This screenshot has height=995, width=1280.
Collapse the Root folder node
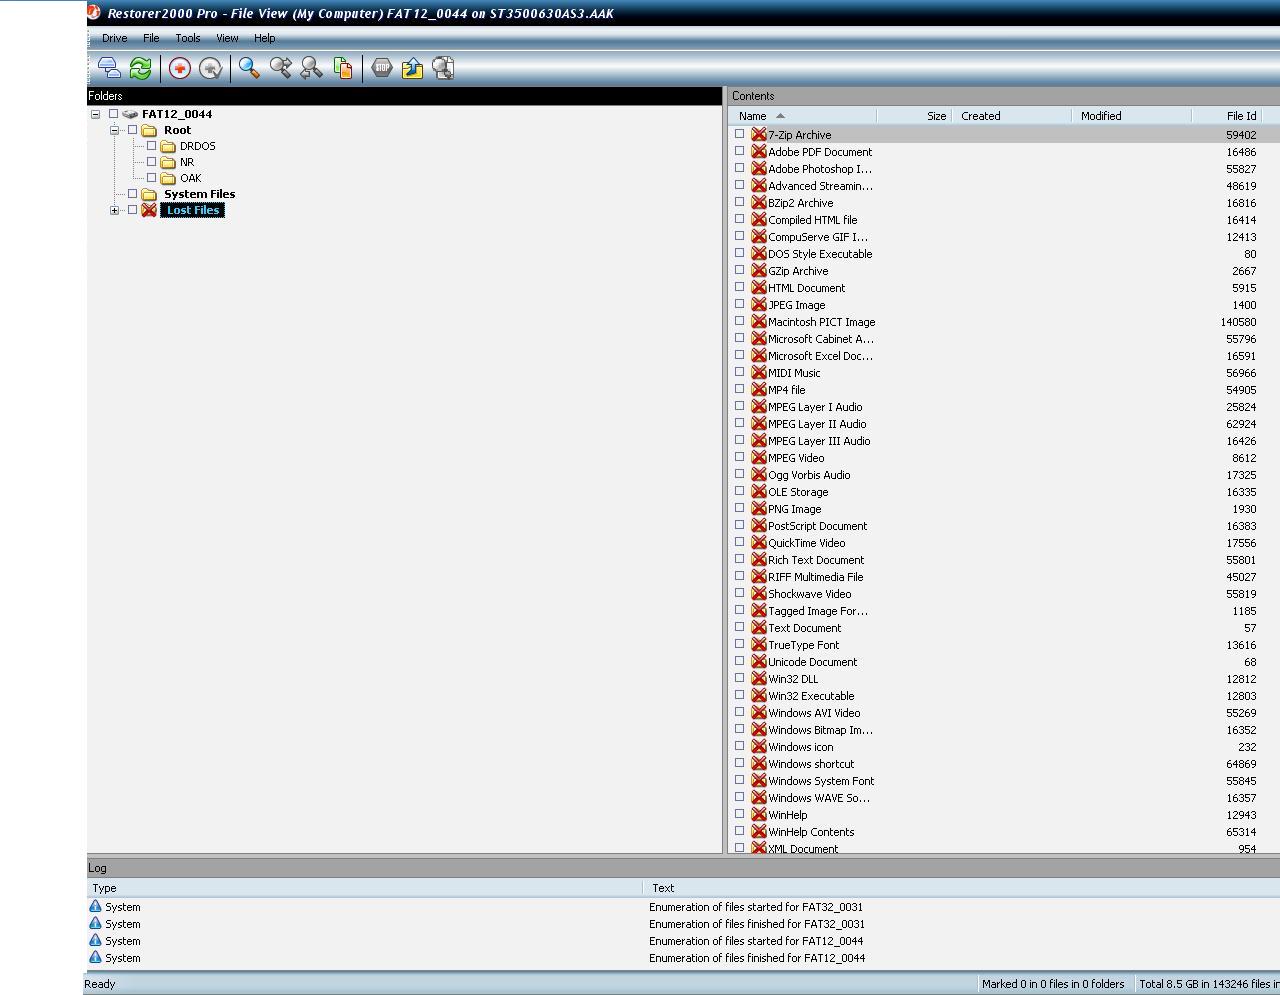(114, 130)
